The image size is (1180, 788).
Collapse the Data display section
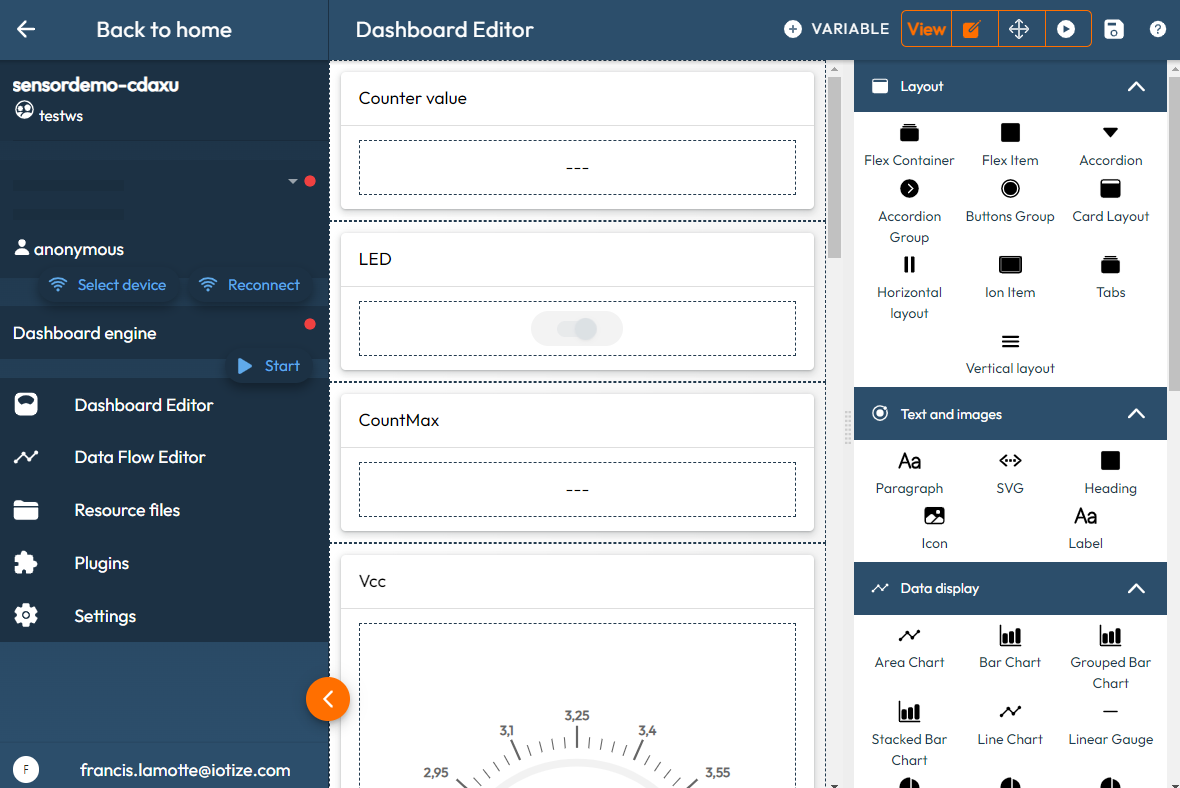[1136, 588]
